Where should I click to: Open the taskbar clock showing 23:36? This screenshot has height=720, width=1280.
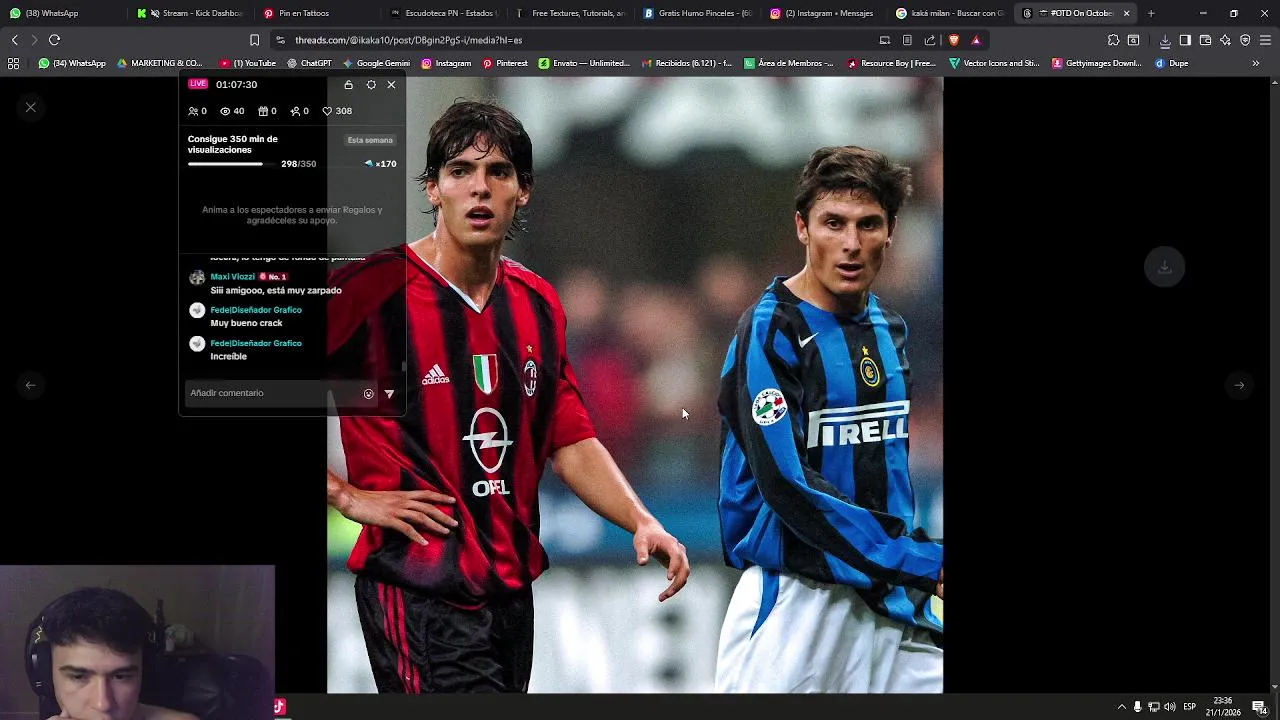(x=1222, y=706)
